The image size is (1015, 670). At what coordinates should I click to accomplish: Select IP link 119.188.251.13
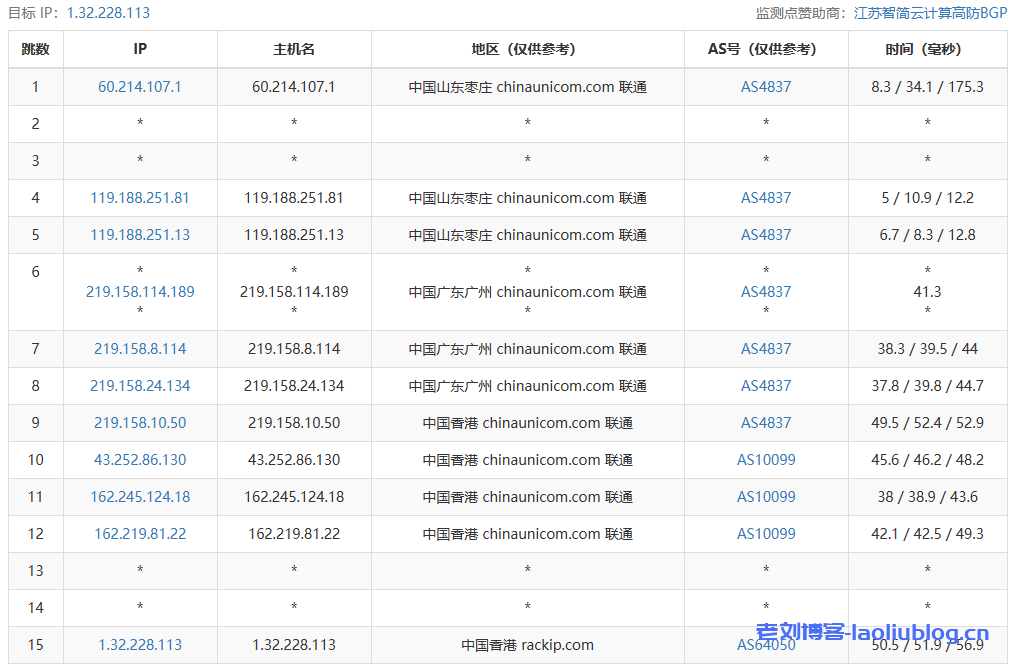click(140, 235)
